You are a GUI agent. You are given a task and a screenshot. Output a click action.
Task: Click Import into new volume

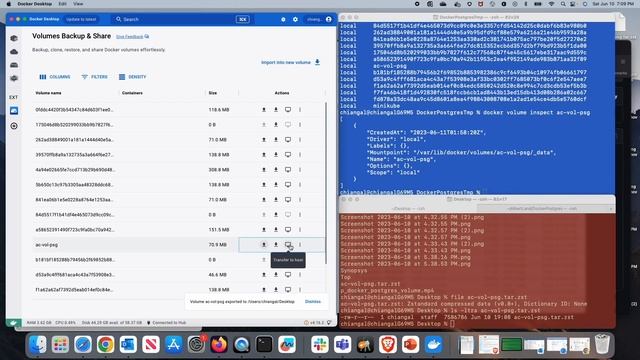(x=286, y=62)
